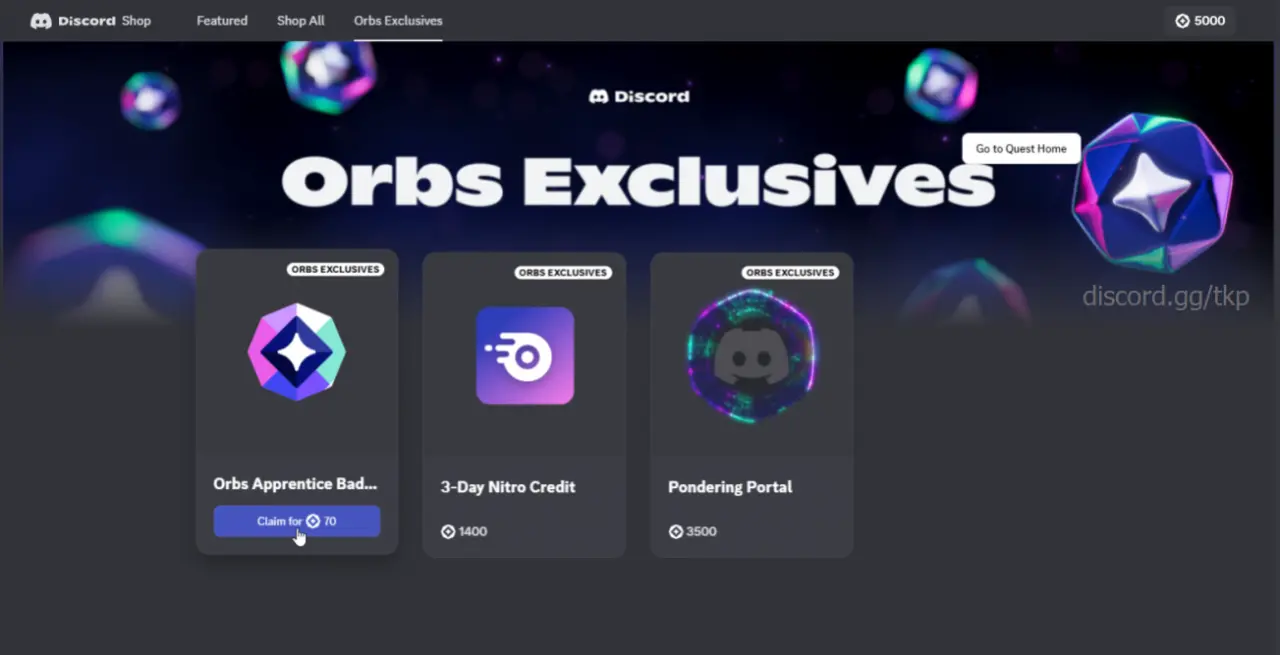
Task: Click the Orbs Apprentice Badge icon
Action: point(297,352)
